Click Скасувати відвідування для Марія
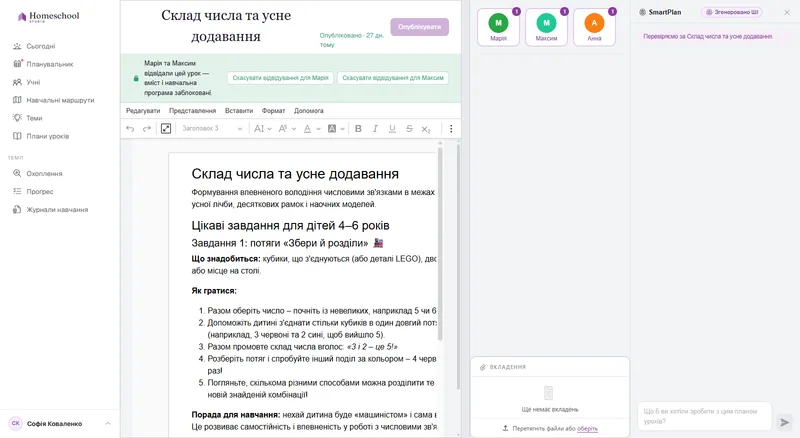 281,78
